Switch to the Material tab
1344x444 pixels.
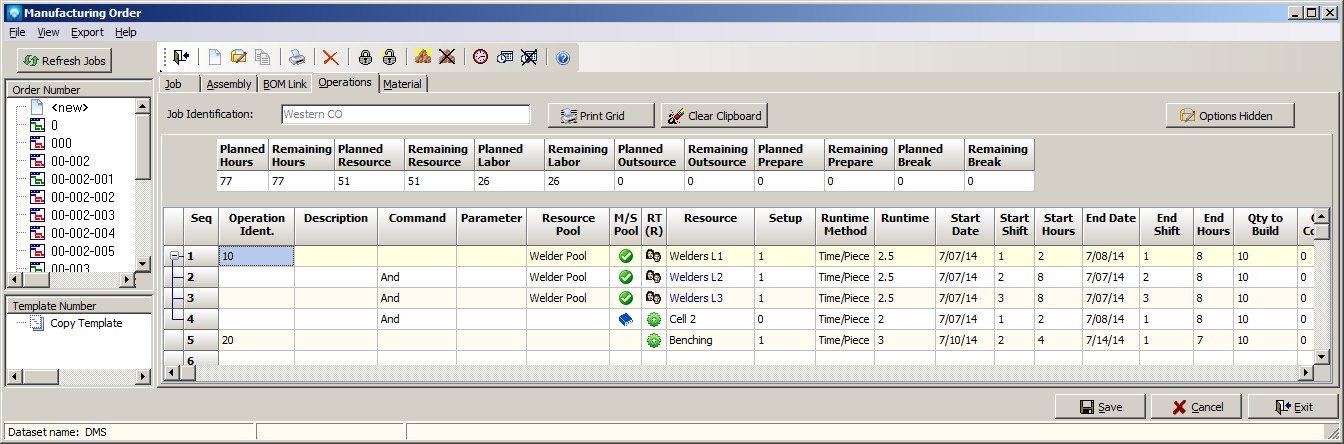tap(402, 84)
